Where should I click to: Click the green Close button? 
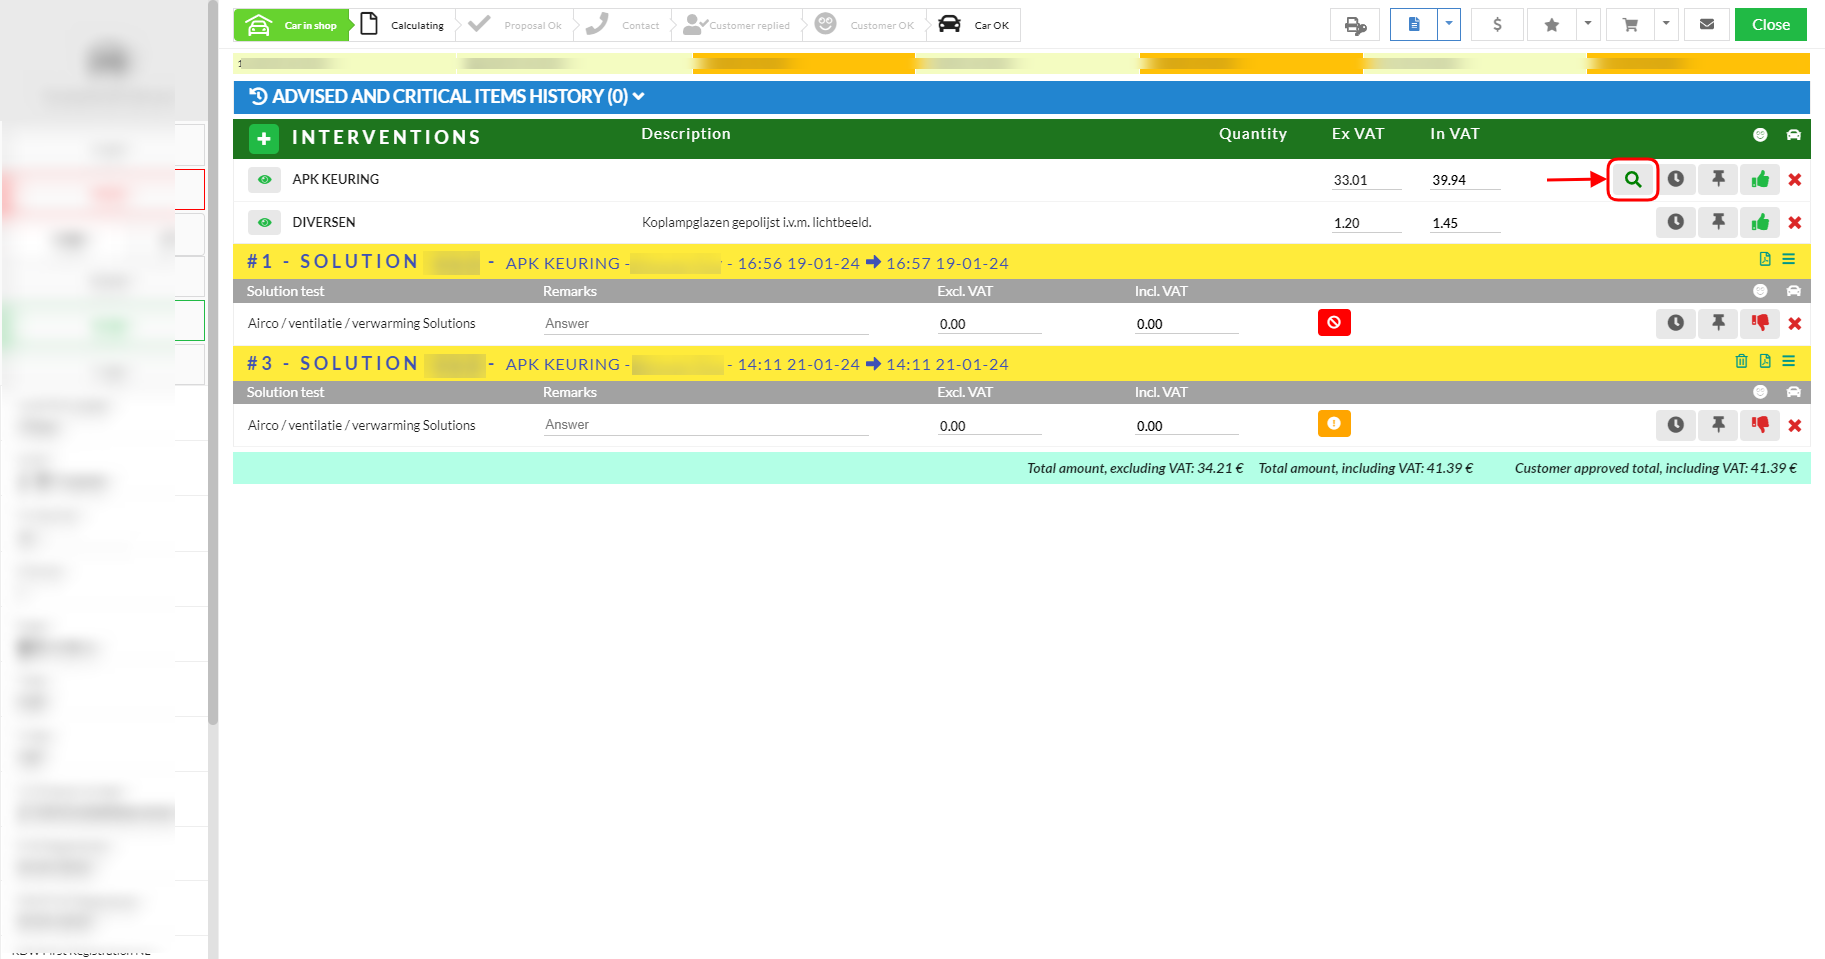pyautogui.click(x=1770, y=25)
